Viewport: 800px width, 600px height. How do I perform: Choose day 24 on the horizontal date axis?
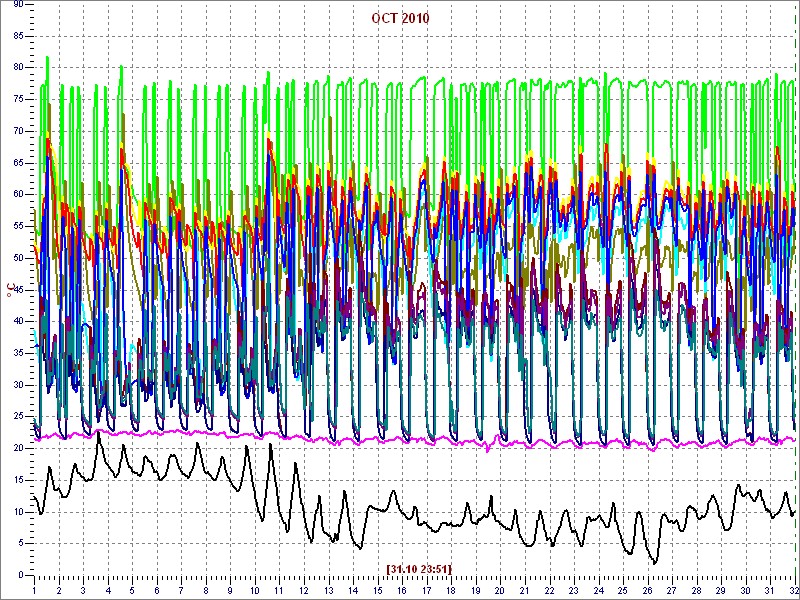coord(597,590)
